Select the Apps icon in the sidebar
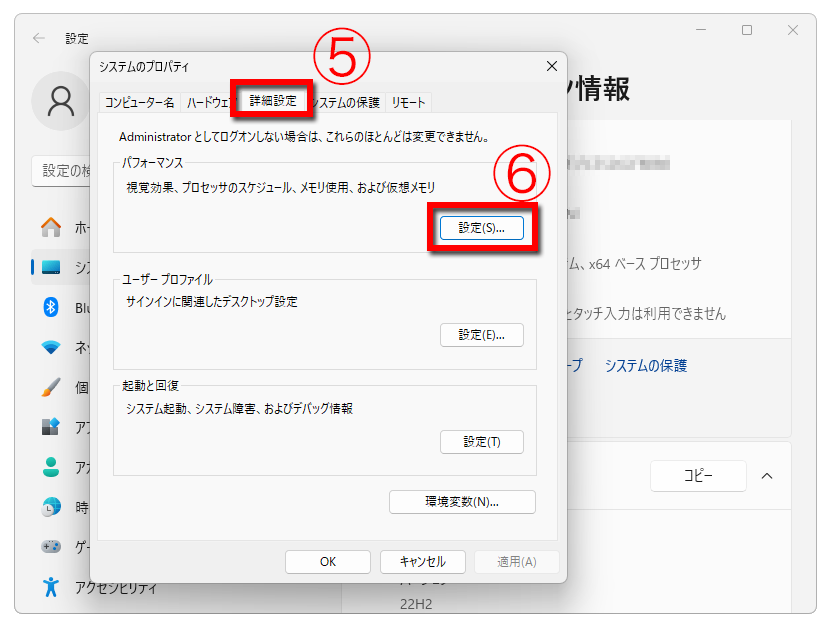Screen dimensions: 836x632 click(51, 427)
